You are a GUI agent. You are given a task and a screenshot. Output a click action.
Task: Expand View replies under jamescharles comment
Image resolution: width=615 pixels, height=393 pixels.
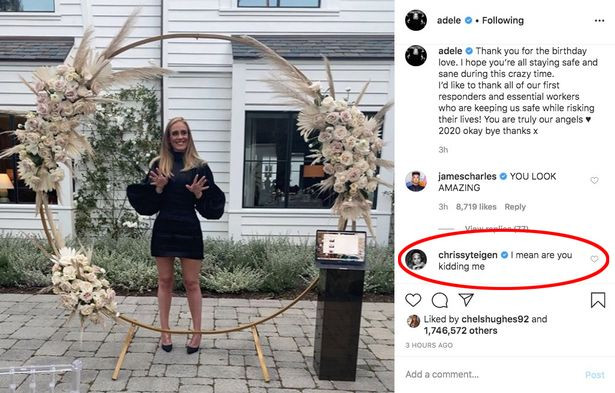[496, 228]
